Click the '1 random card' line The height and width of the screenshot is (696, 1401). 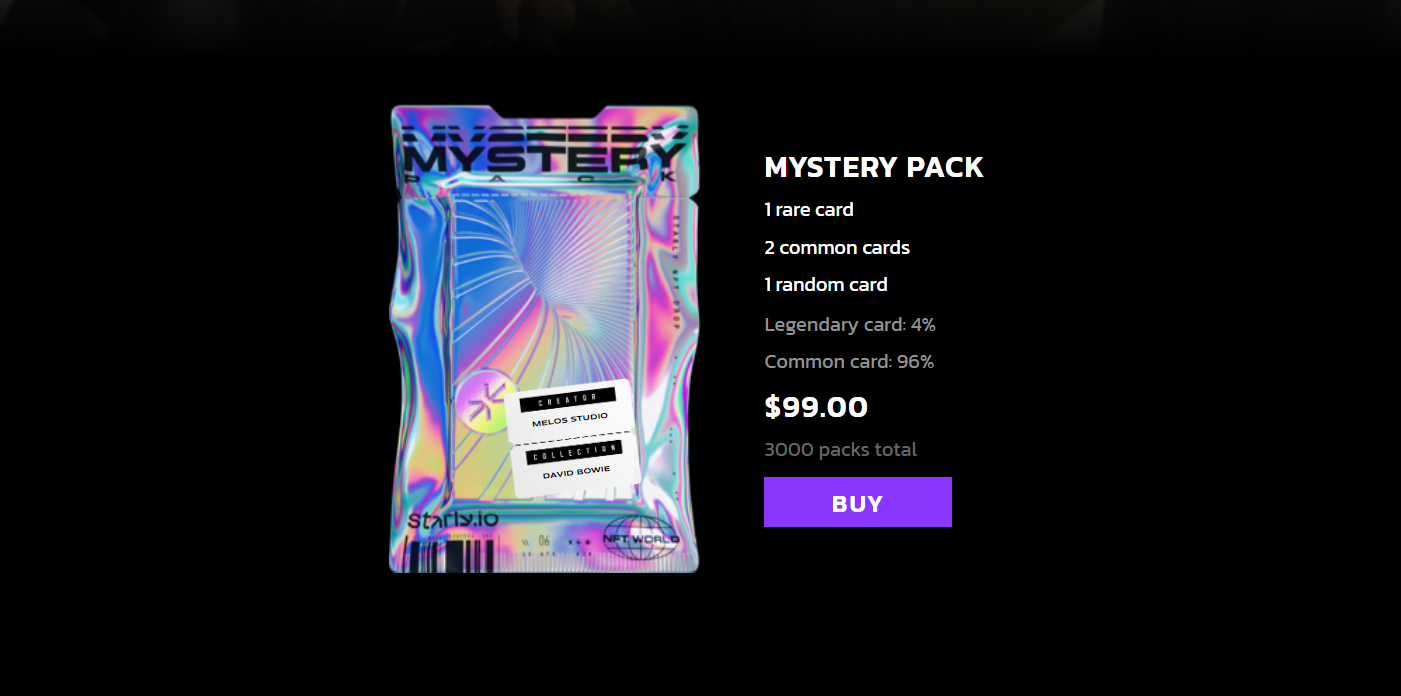coord(825,285)
